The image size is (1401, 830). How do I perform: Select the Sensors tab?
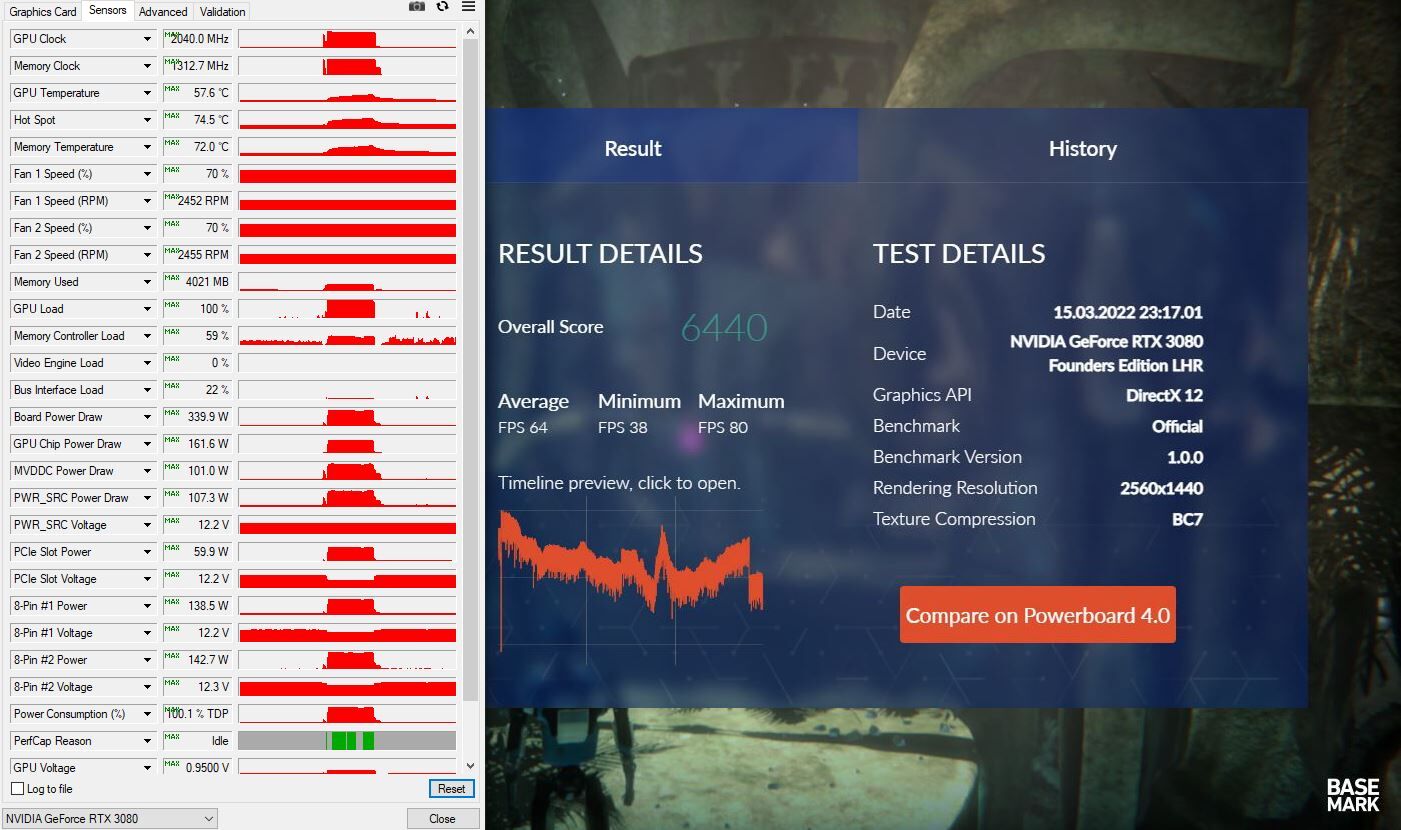[x=108, y=10]
